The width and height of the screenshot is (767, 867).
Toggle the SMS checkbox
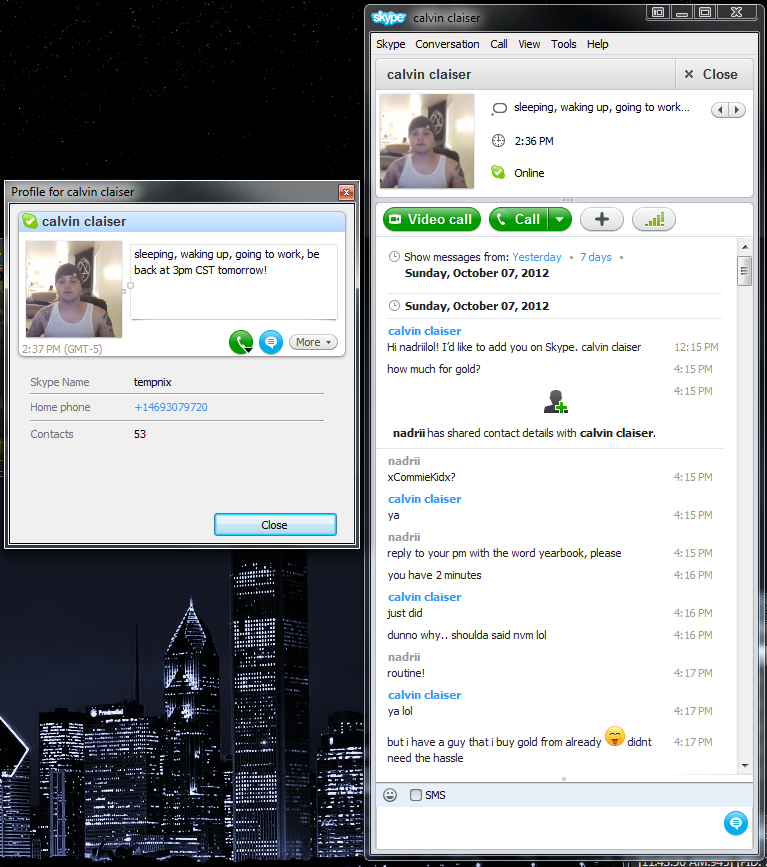pos(416,795)
